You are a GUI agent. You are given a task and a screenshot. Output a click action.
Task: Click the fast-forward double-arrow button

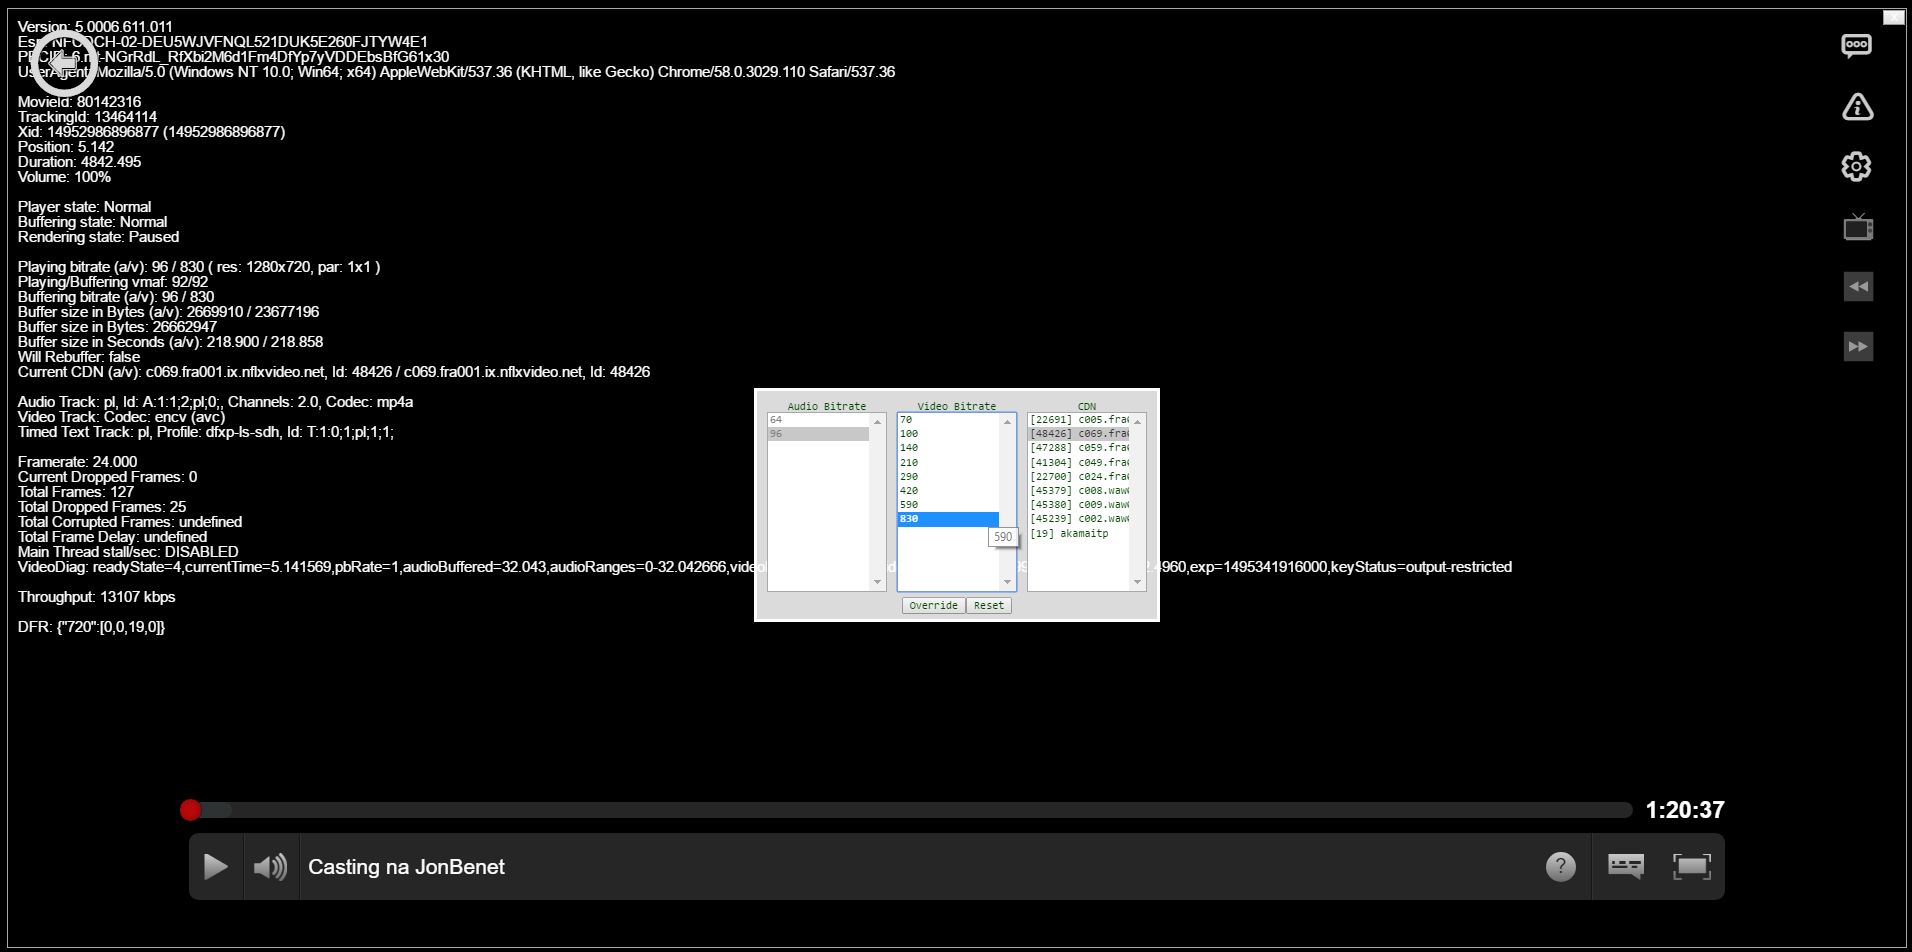point(1858,347)
